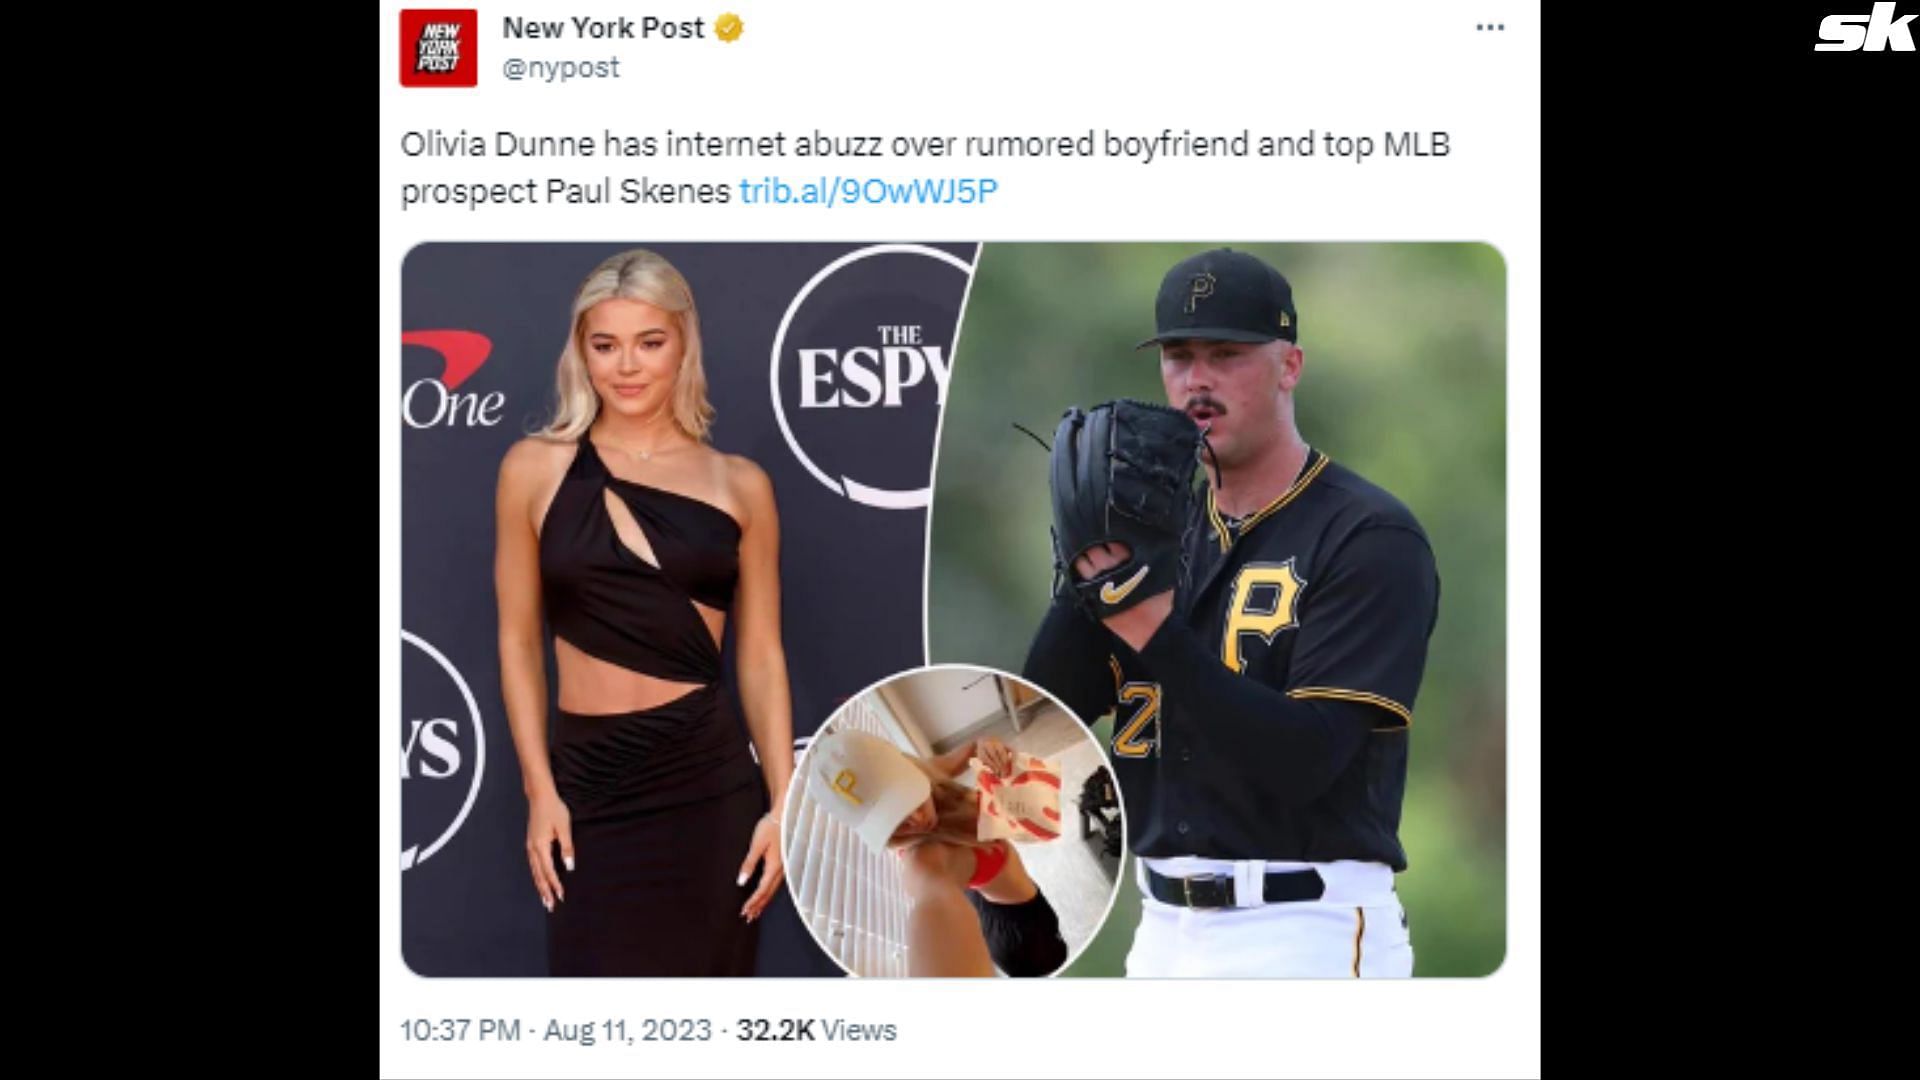The image size is (1920, 1080).
Task: Open the tweet timestamp 10:37 PM Aug 11, 2023
Action: coord(556,1030)
